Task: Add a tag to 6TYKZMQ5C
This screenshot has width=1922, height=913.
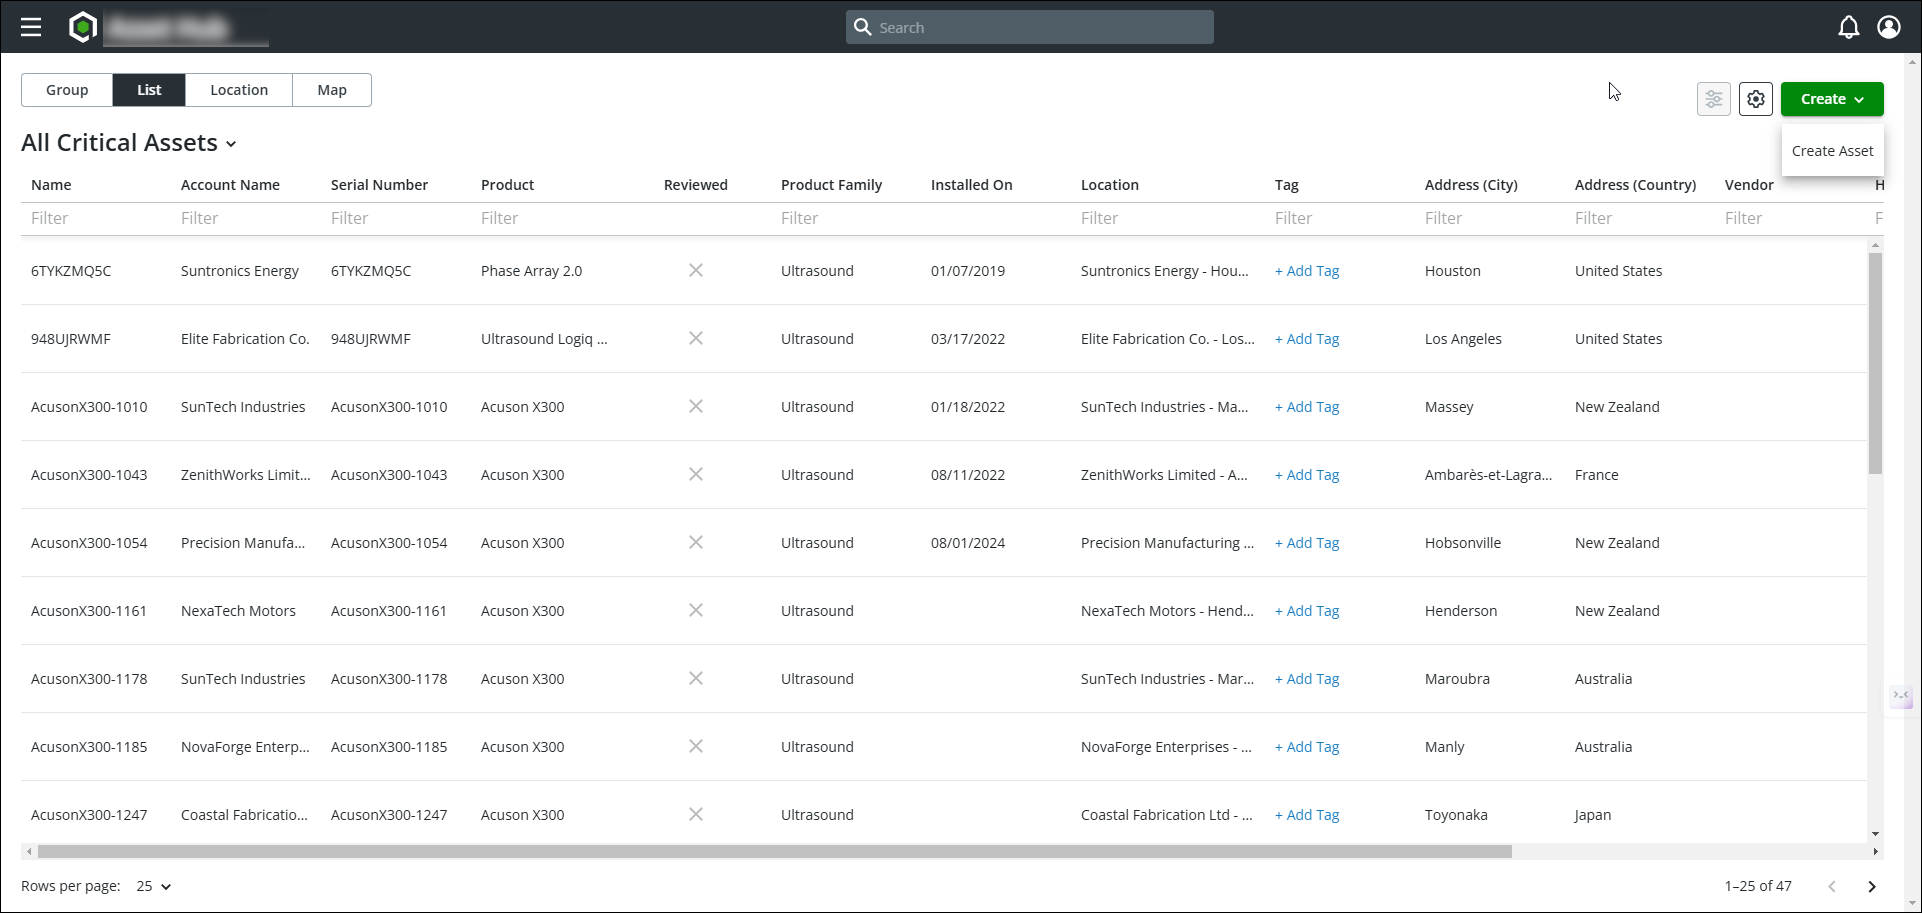Action: click(1307, 271)
